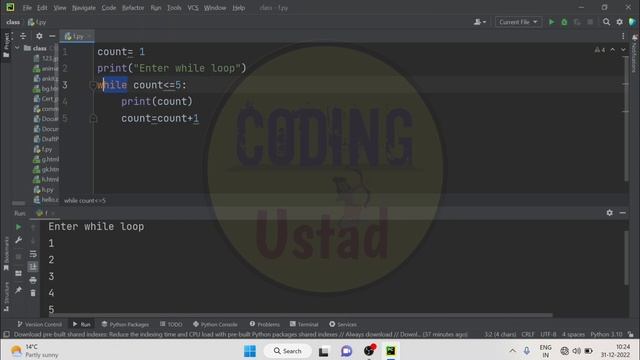Click the UTF-8 encoding in status bar
The width and height of the screenshot is (640, 360).
point(548,334)
